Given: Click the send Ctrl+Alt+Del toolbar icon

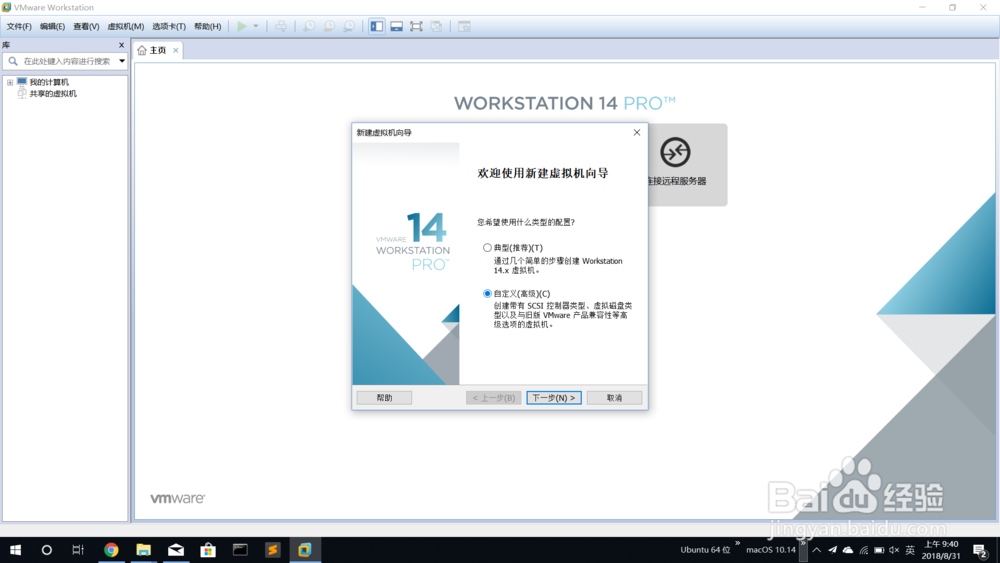Looking at the screenshot, I should click(x=281, y=26).
